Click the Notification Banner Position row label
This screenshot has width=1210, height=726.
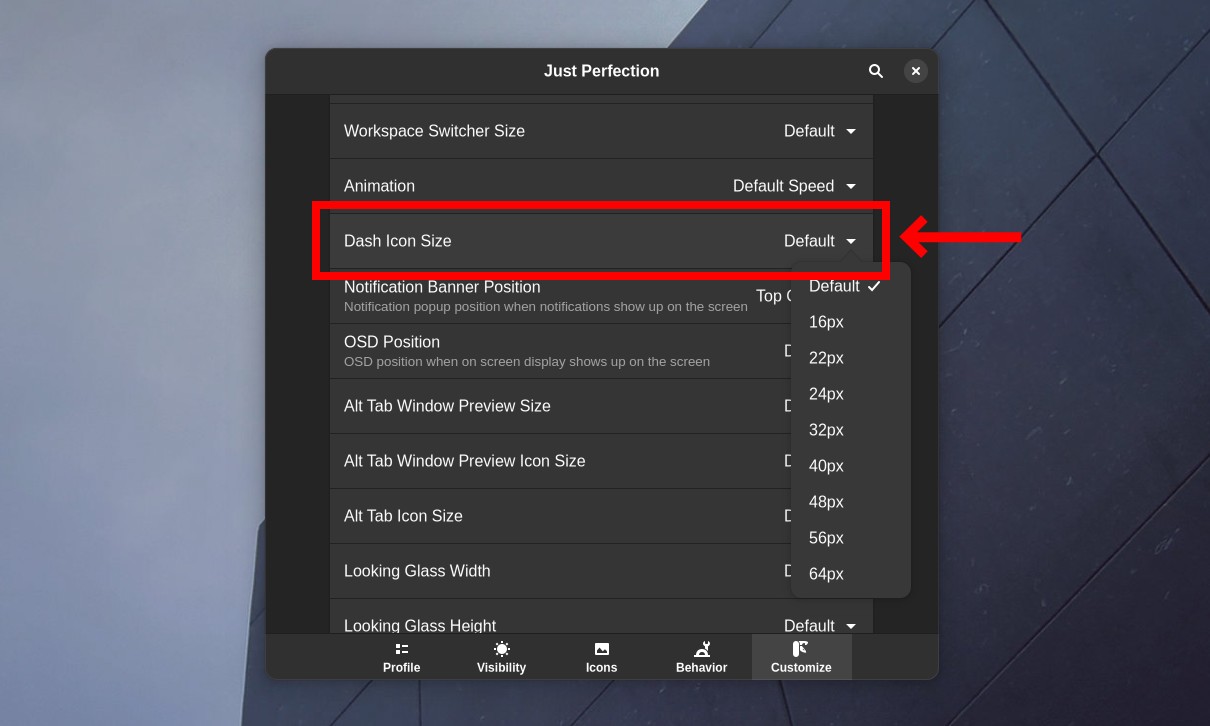(x=442, y=287)
